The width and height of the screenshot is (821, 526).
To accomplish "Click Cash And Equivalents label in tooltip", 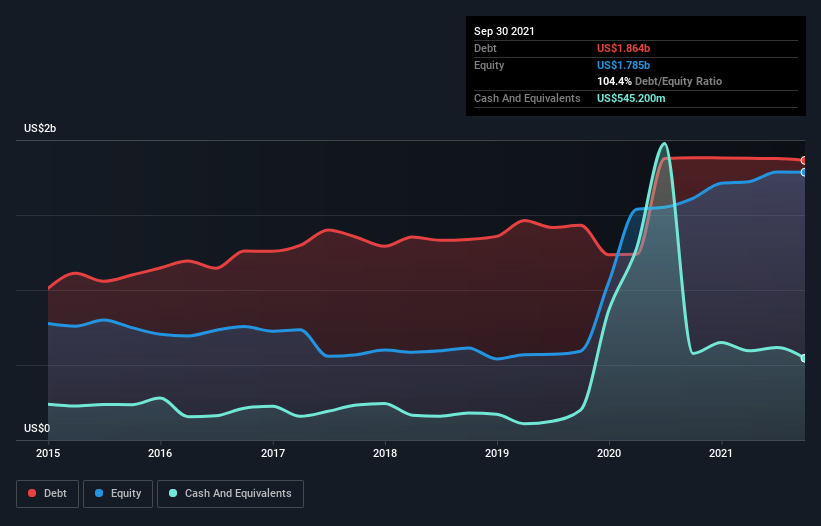I will 527,98.
